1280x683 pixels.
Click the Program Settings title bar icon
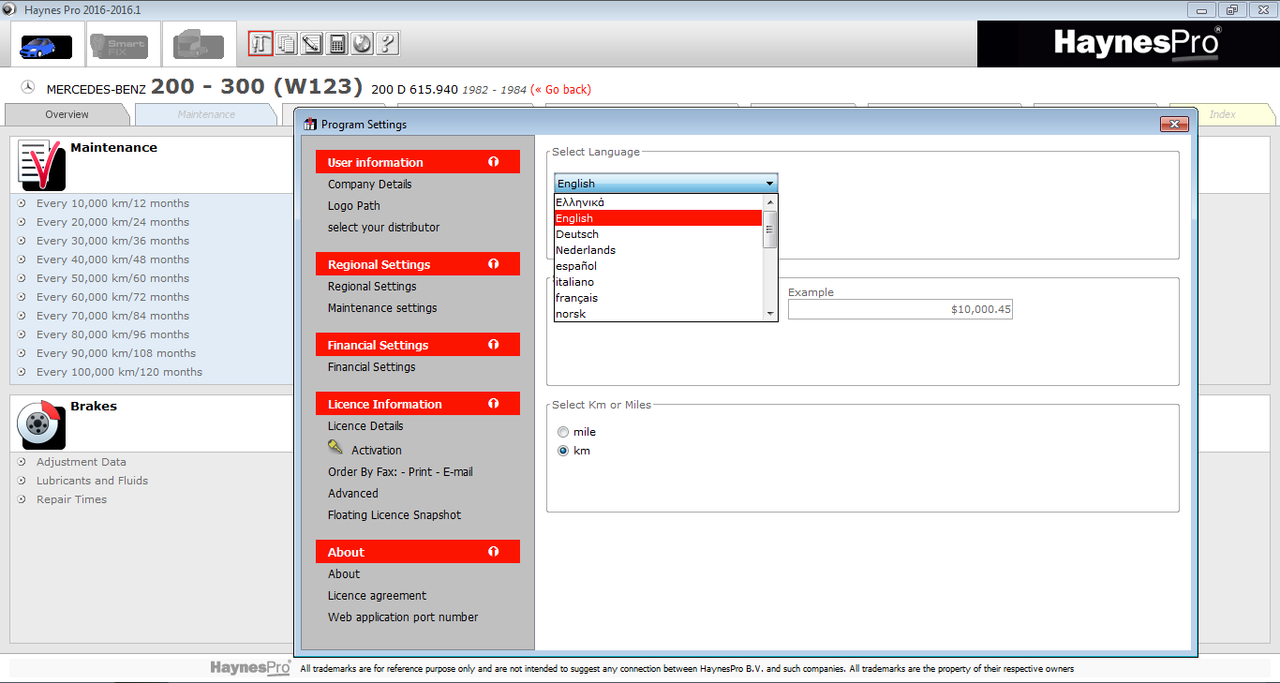pyautogui.click(x=310, y=124)
